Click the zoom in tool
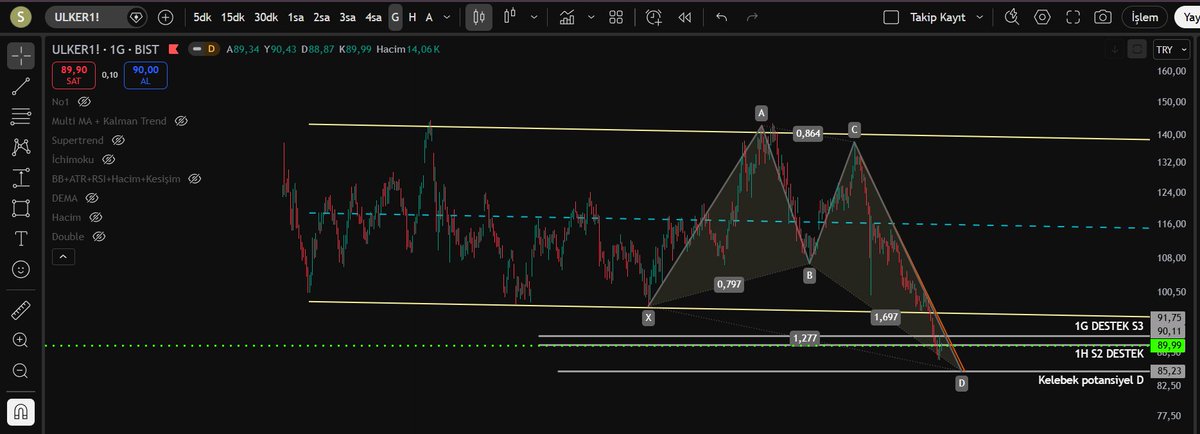1200x434 pixels. pyautogui.click(x=20, y=340)
